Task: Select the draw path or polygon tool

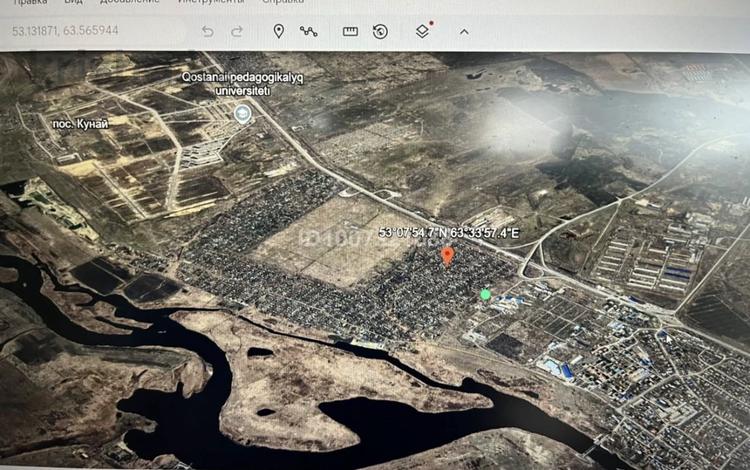Action: pyautogui.click(x=309, y=32)
